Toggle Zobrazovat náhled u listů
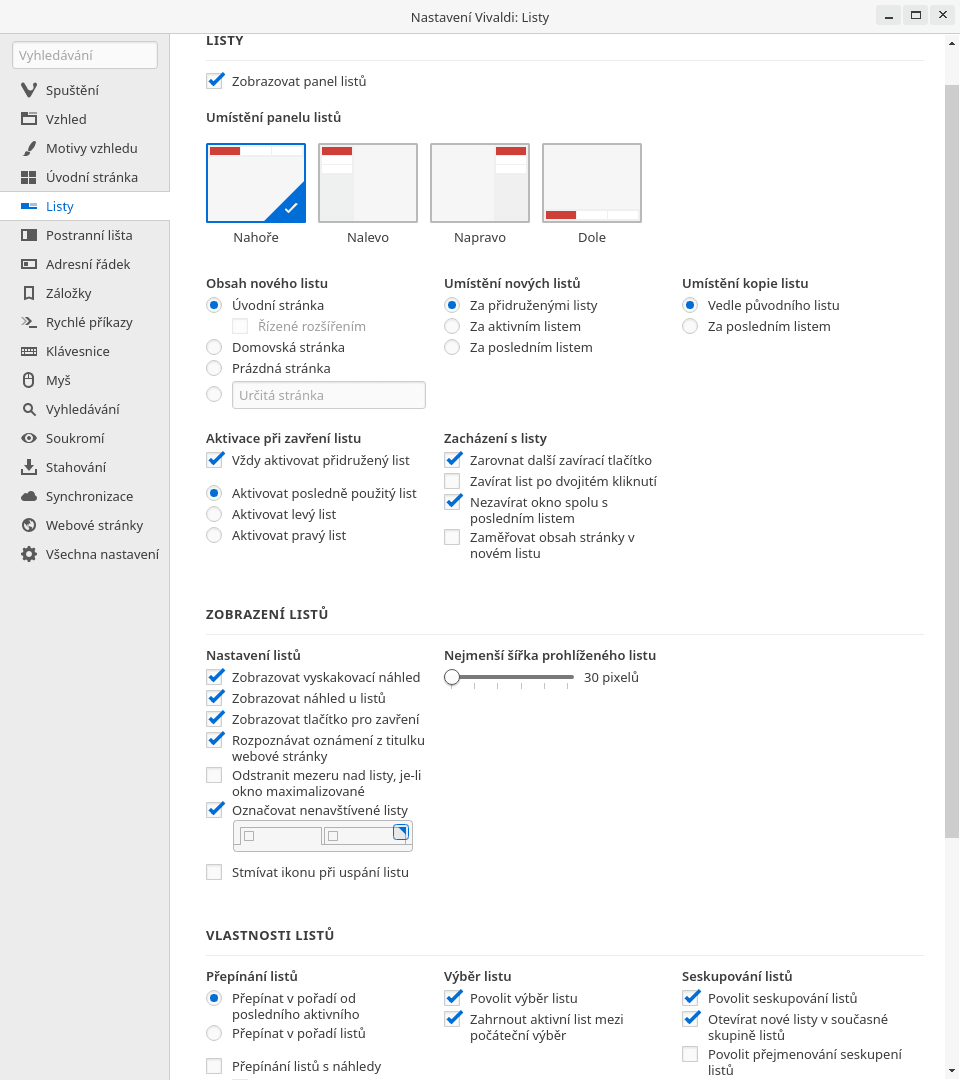Viewport: 960px width, 1080px height. click(215, 698)
